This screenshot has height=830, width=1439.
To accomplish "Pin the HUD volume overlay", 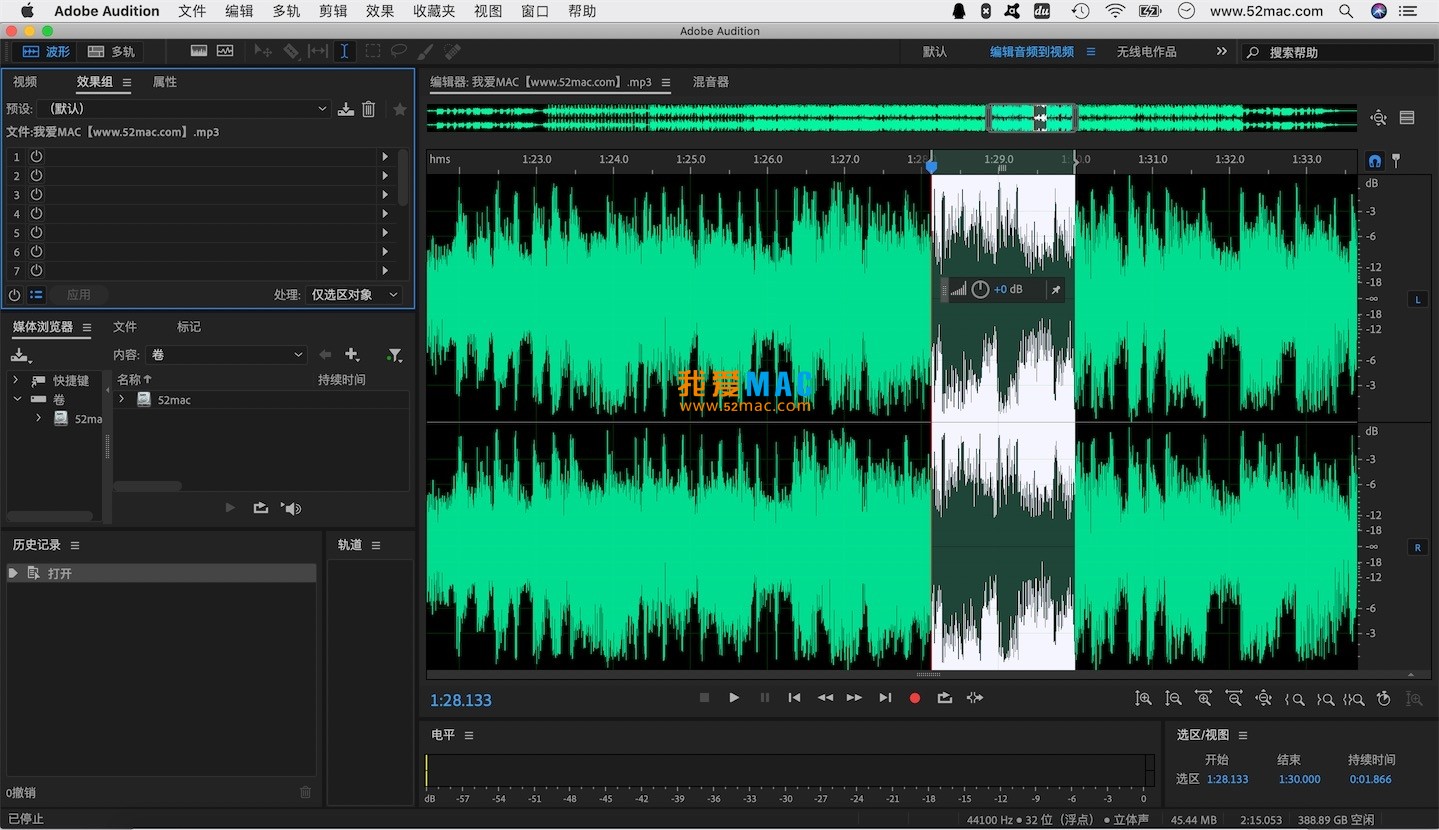I will 1055,290.
